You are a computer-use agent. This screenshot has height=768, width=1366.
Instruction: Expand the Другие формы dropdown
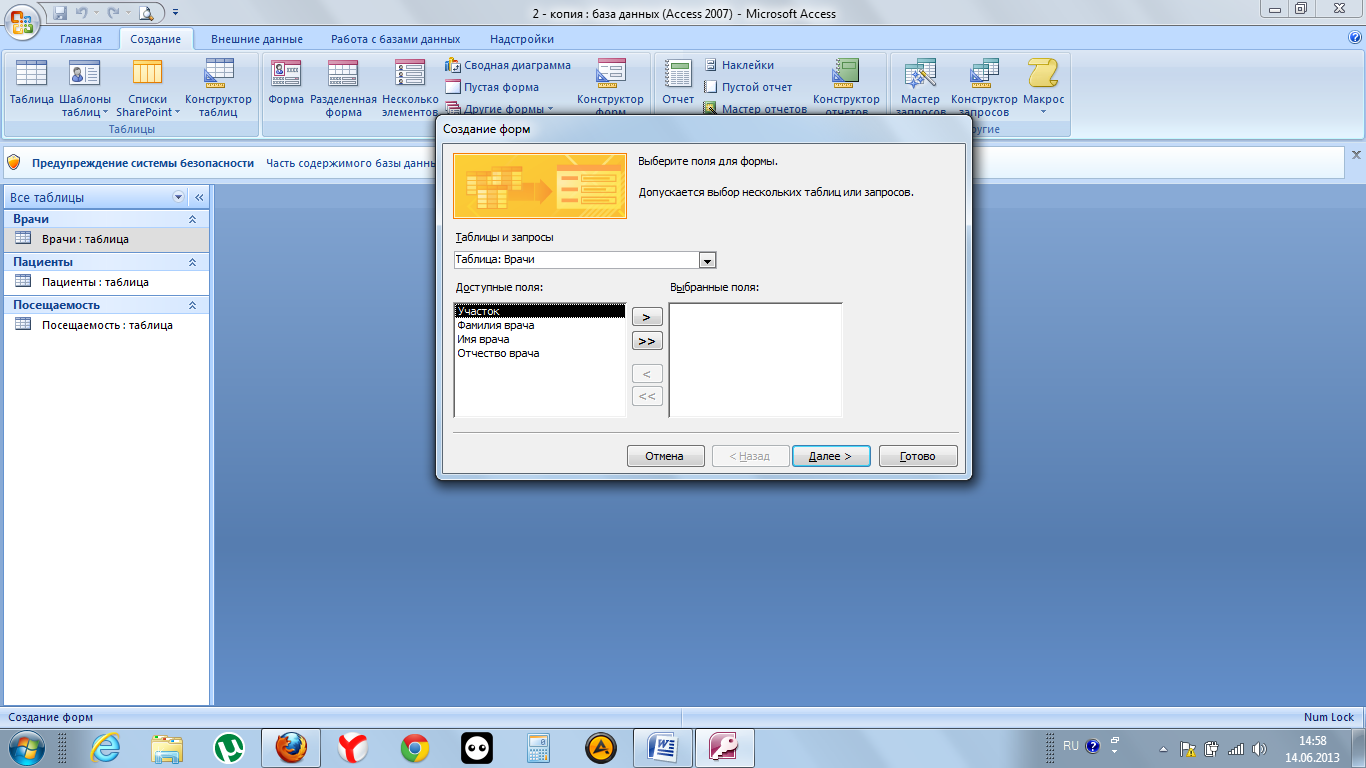click(499, 109)
